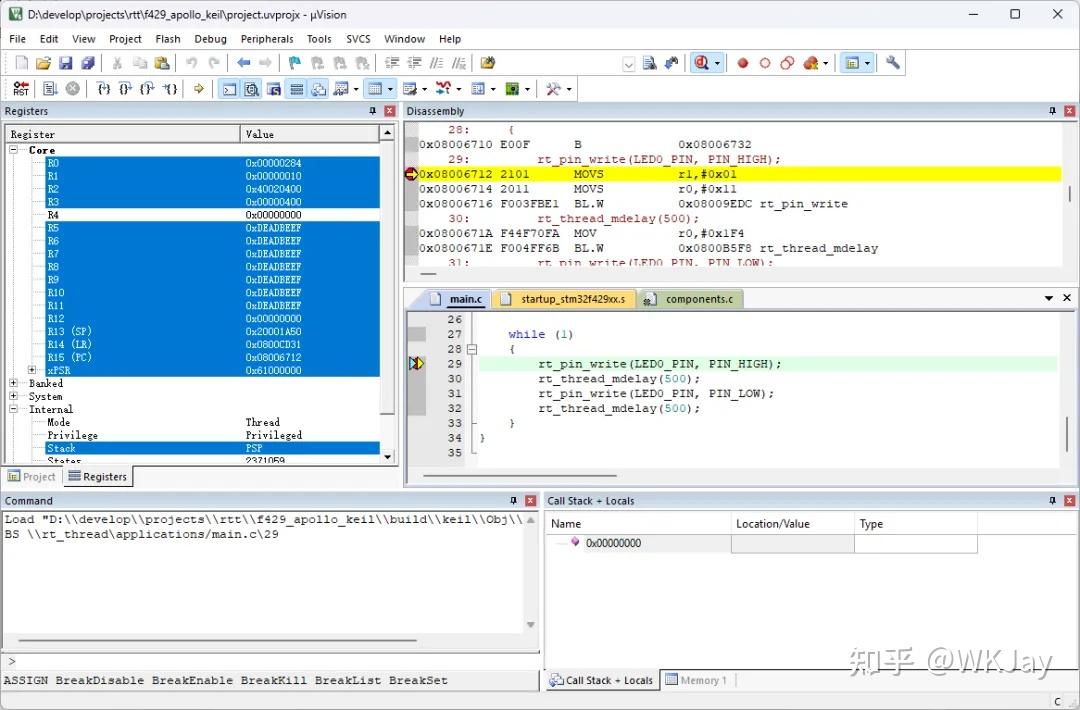Switch to the Project panel tab
The width and height of the screenshot is (1080, 710).
coord(32,477)
